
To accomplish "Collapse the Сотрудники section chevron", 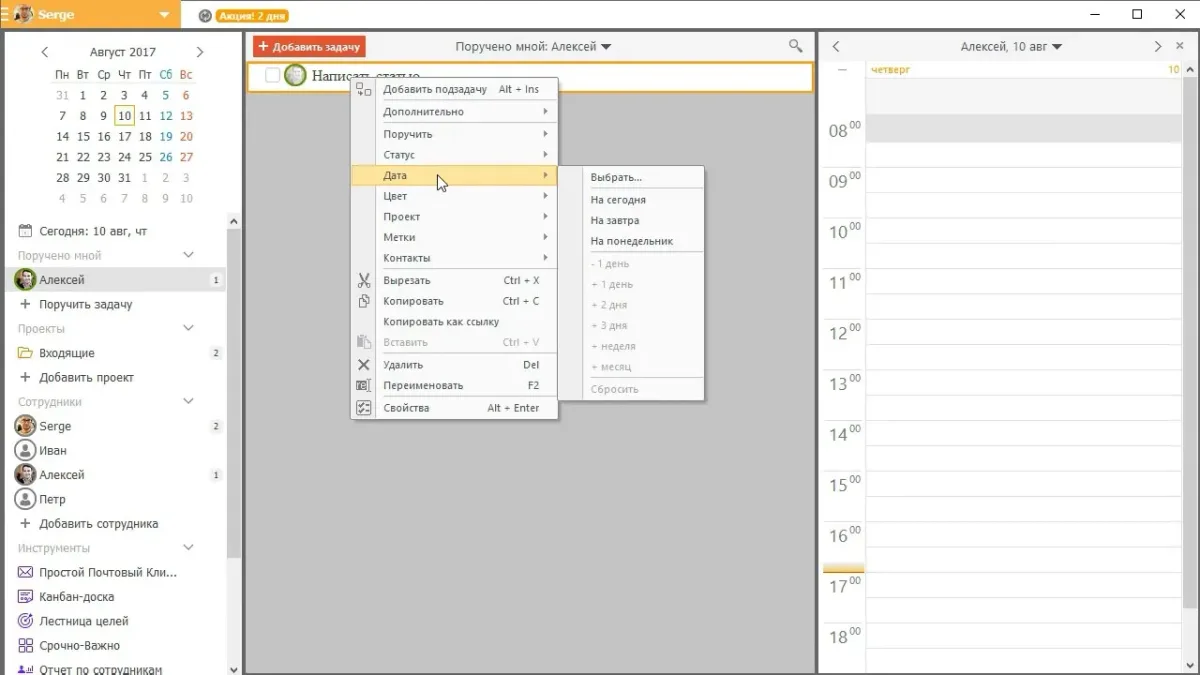I will tap(188, 402).
